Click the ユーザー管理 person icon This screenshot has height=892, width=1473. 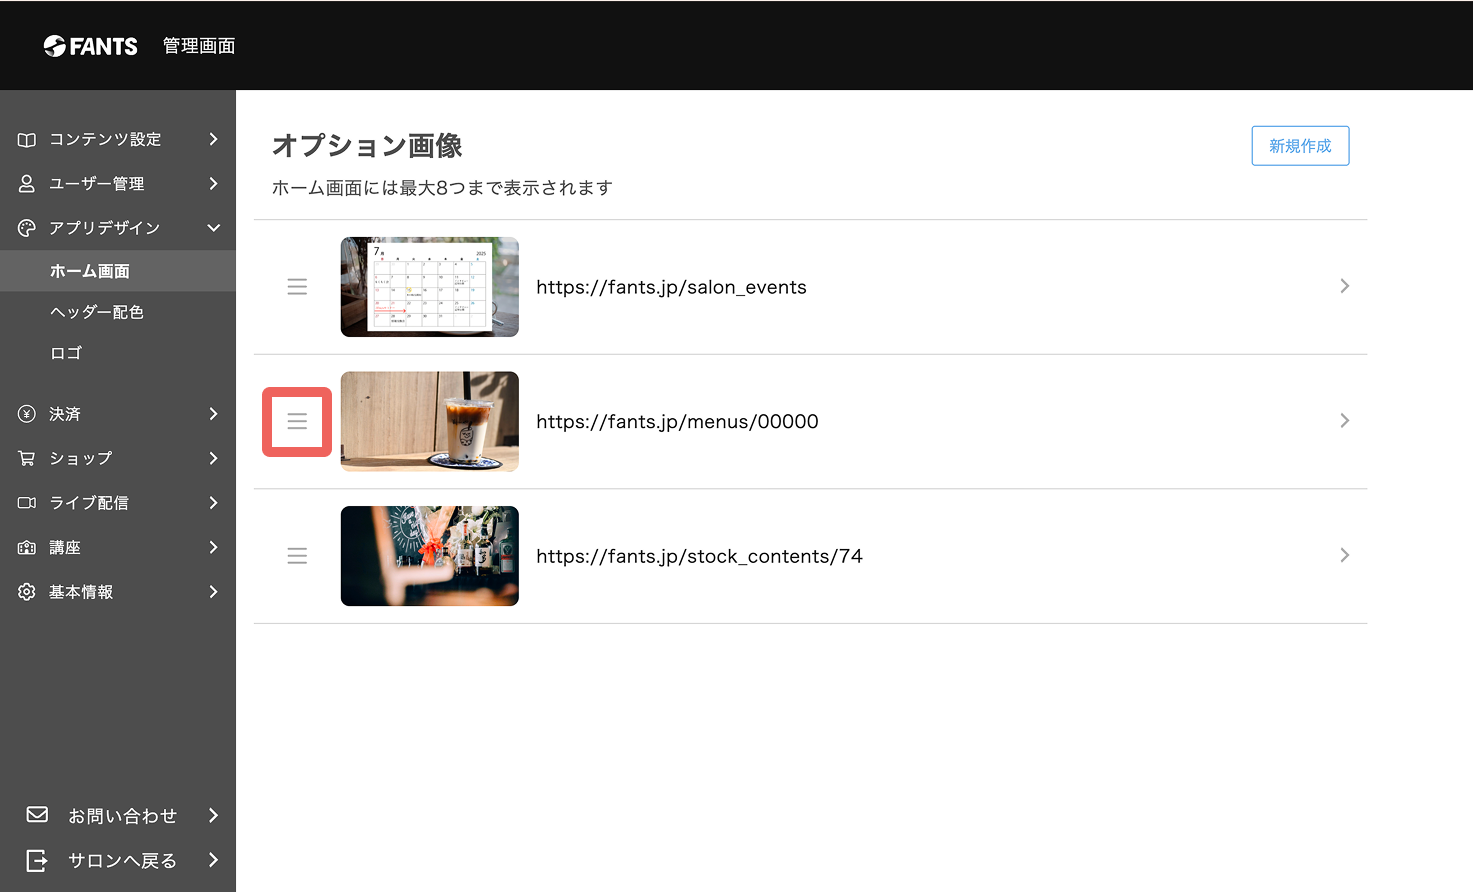pyautogui.click(x=27, y=184)
